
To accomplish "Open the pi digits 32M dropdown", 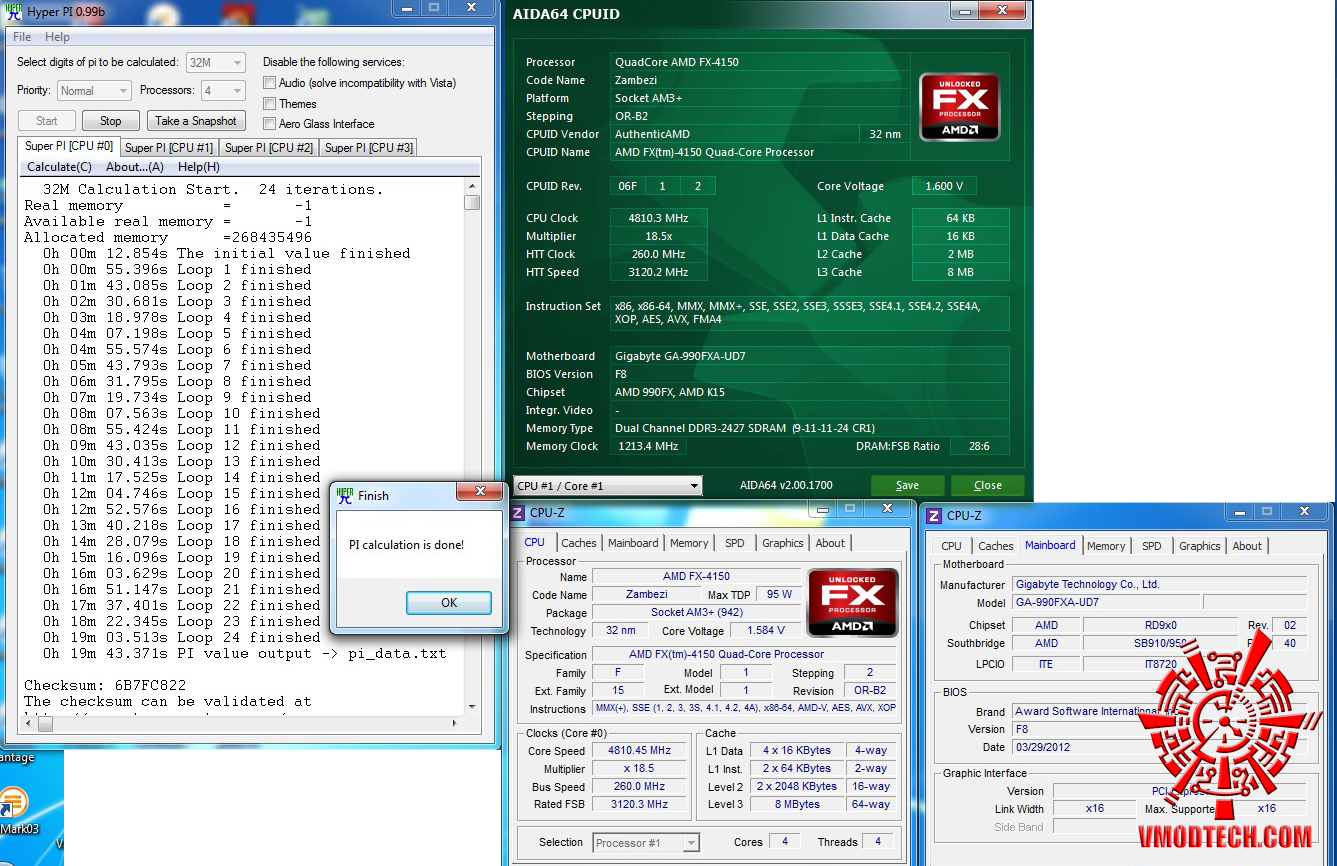I will (215, 62).
